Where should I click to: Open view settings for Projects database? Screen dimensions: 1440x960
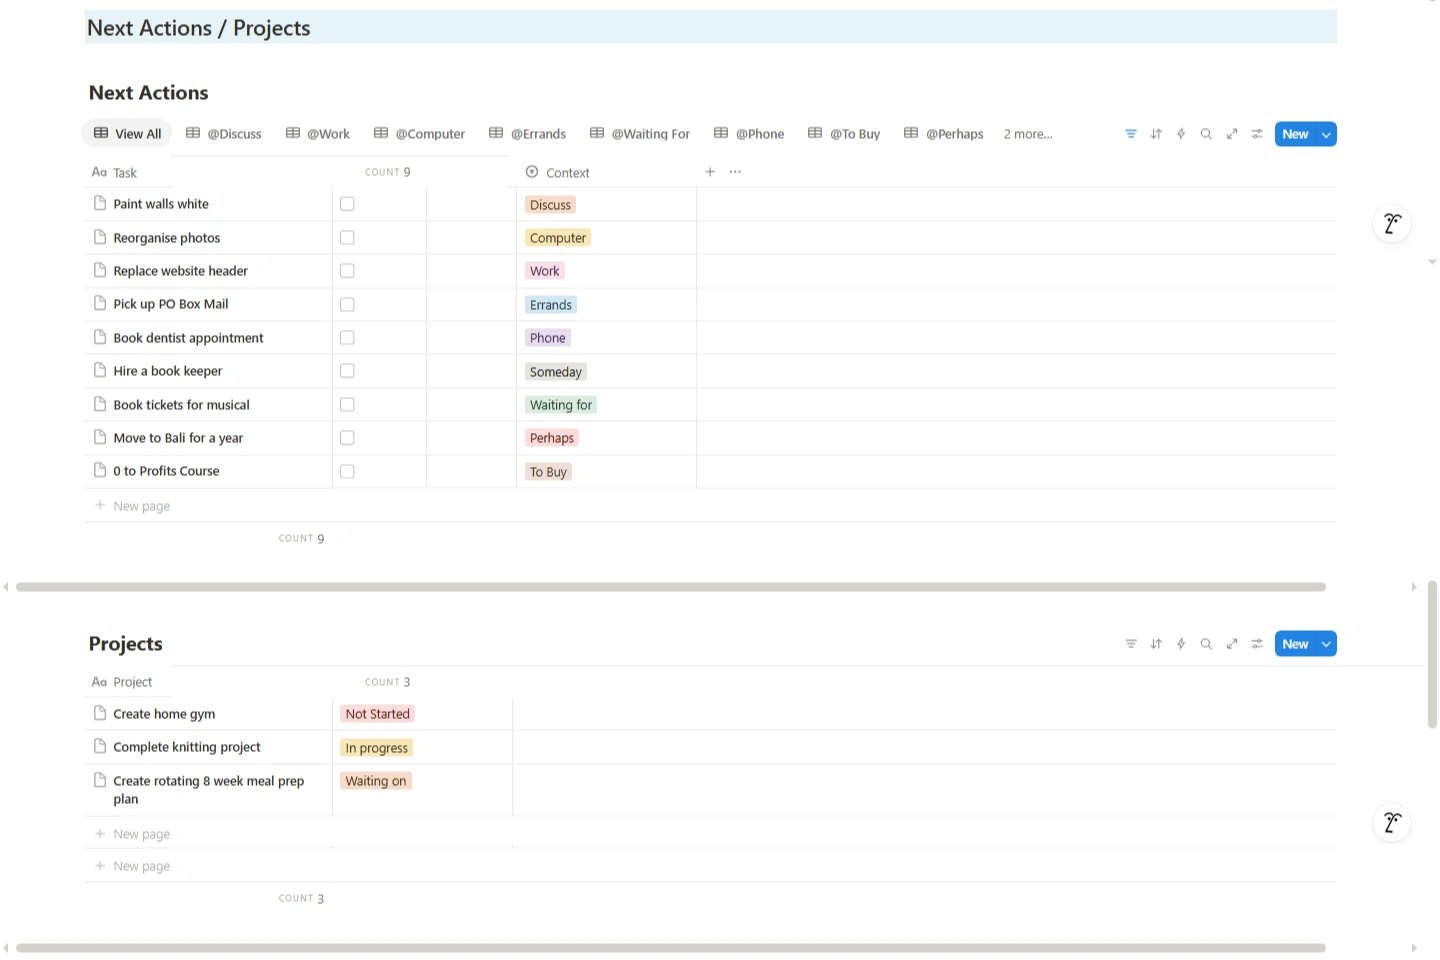[x=1257, y=644]
